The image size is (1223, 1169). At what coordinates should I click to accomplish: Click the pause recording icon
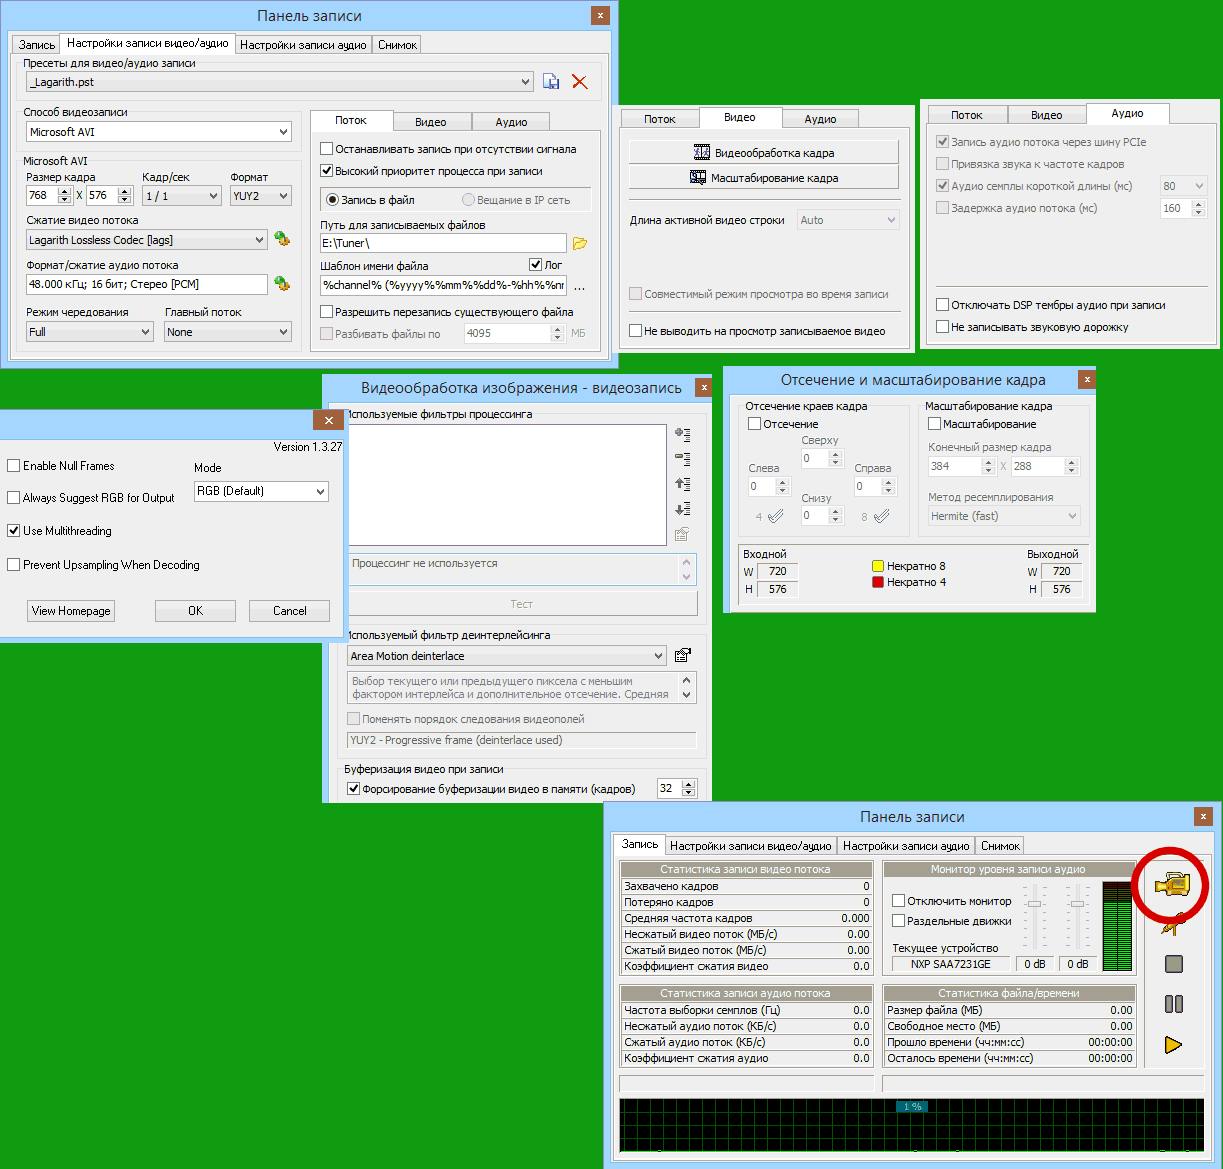pyautogui.click(x=1174, y=1004)
